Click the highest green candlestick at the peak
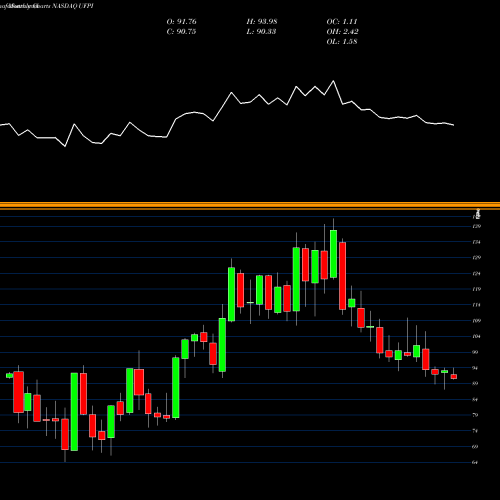 pos(333,254)
